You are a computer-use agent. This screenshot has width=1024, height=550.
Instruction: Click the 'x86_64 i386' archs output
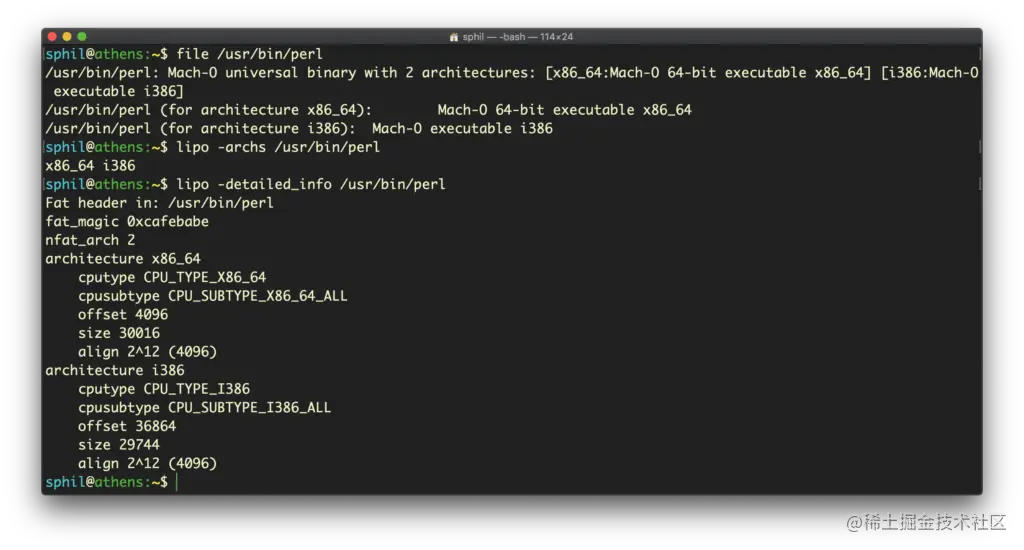pyautogui.click(x=90, y=166)
